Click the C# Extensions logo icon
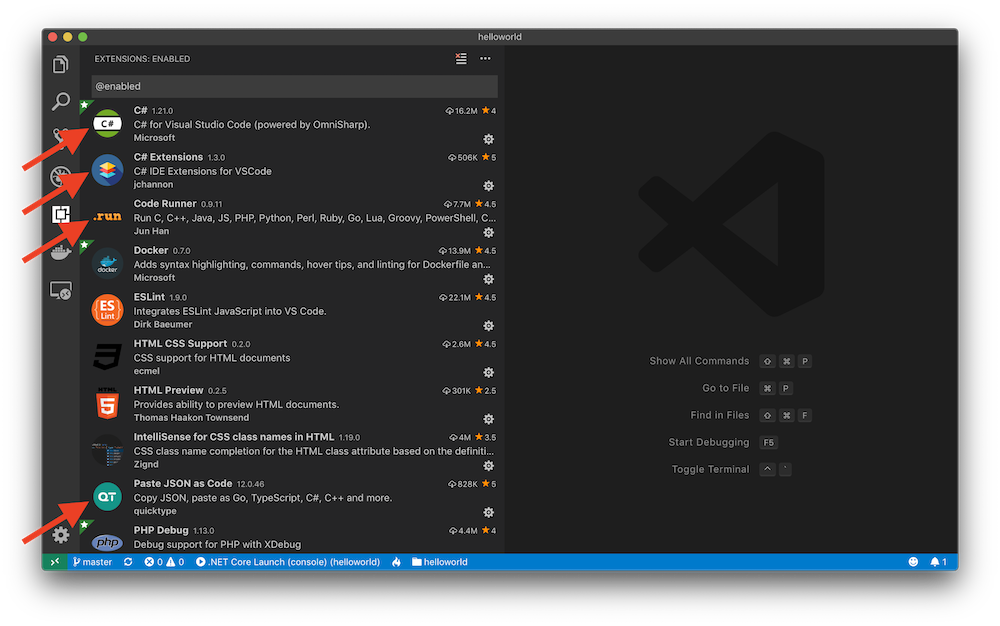Screen dimensions: 1000x626 tap(107, 170)
